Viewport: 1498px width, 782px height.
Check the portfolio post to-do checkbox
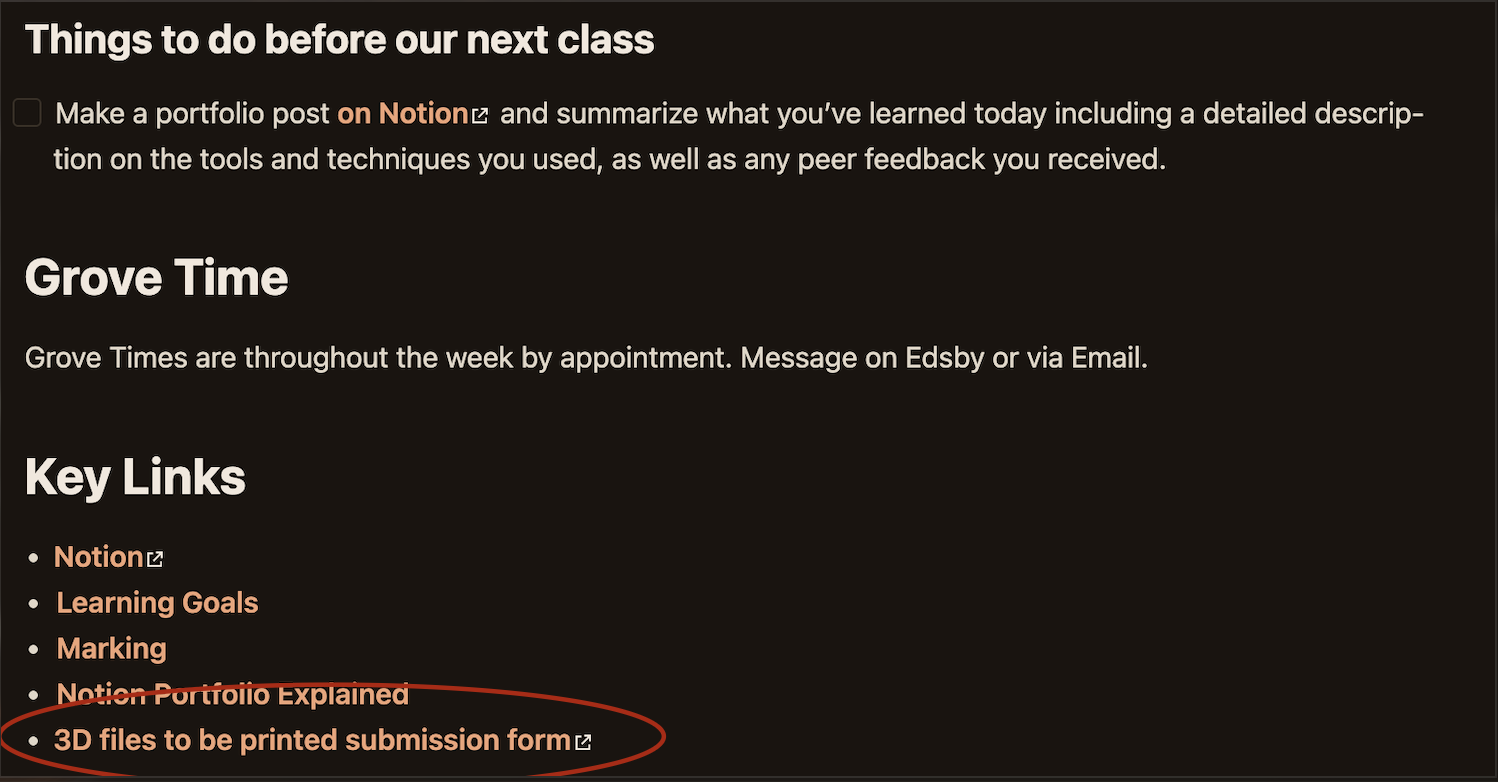(27, 113)
